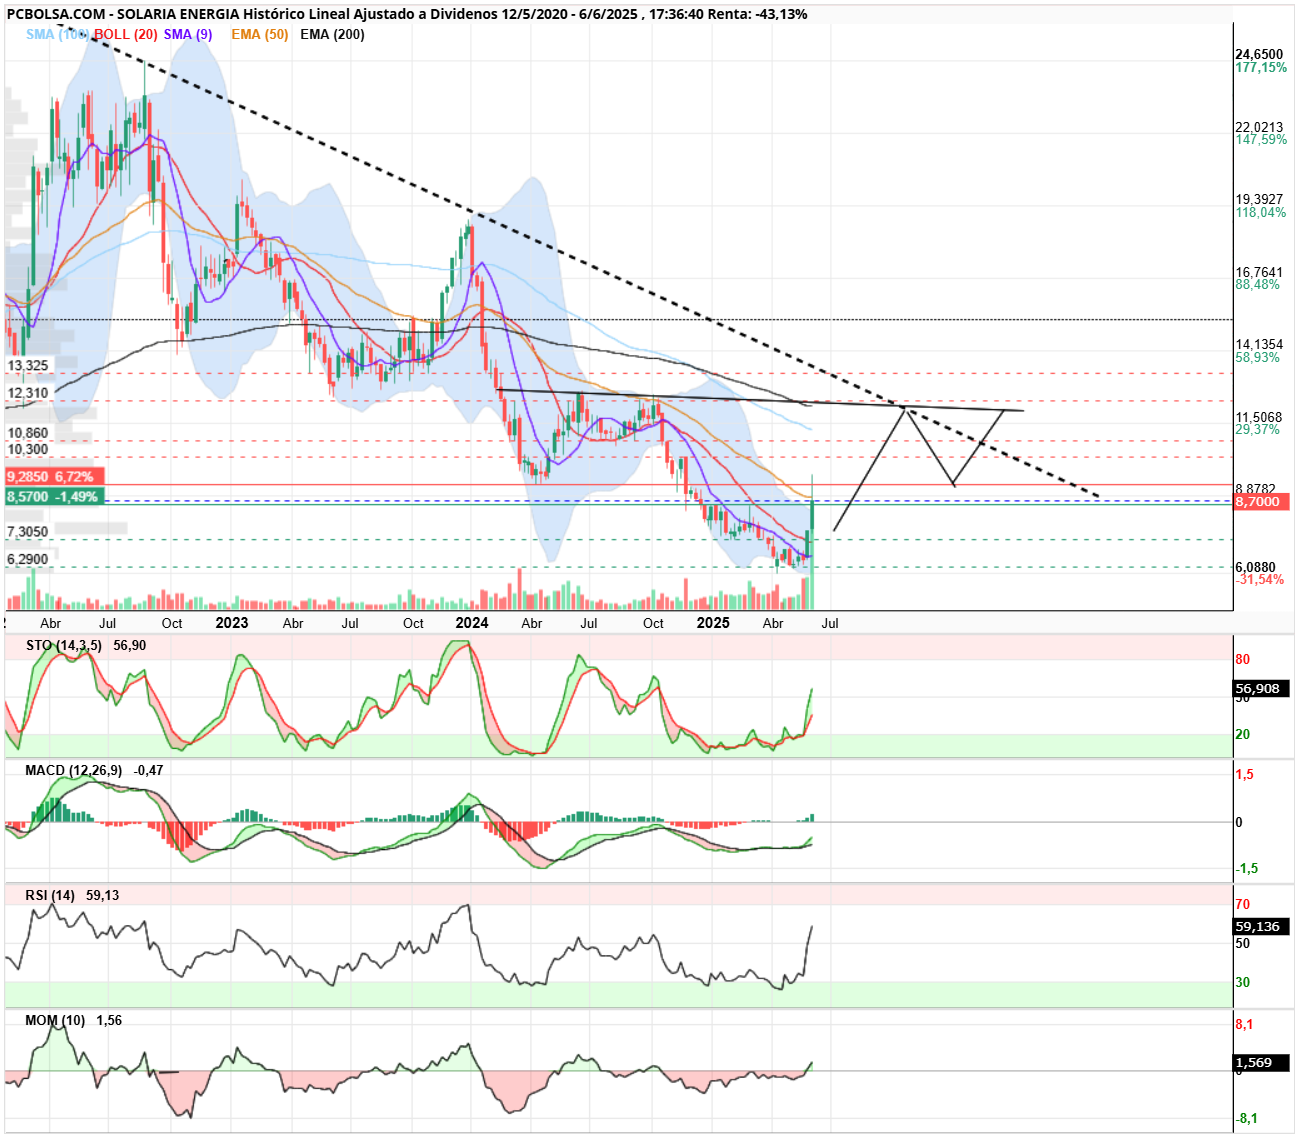Click the 2024 year axis label

(x=472, y=623)
